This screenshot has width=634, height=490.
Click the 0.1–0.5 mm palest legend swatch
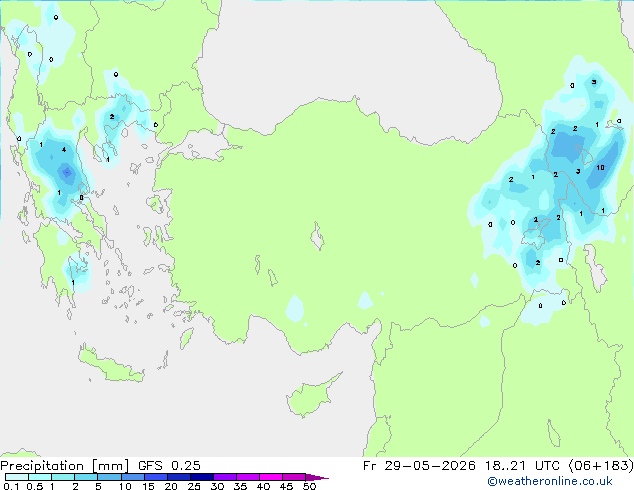(x=17, y=477)
